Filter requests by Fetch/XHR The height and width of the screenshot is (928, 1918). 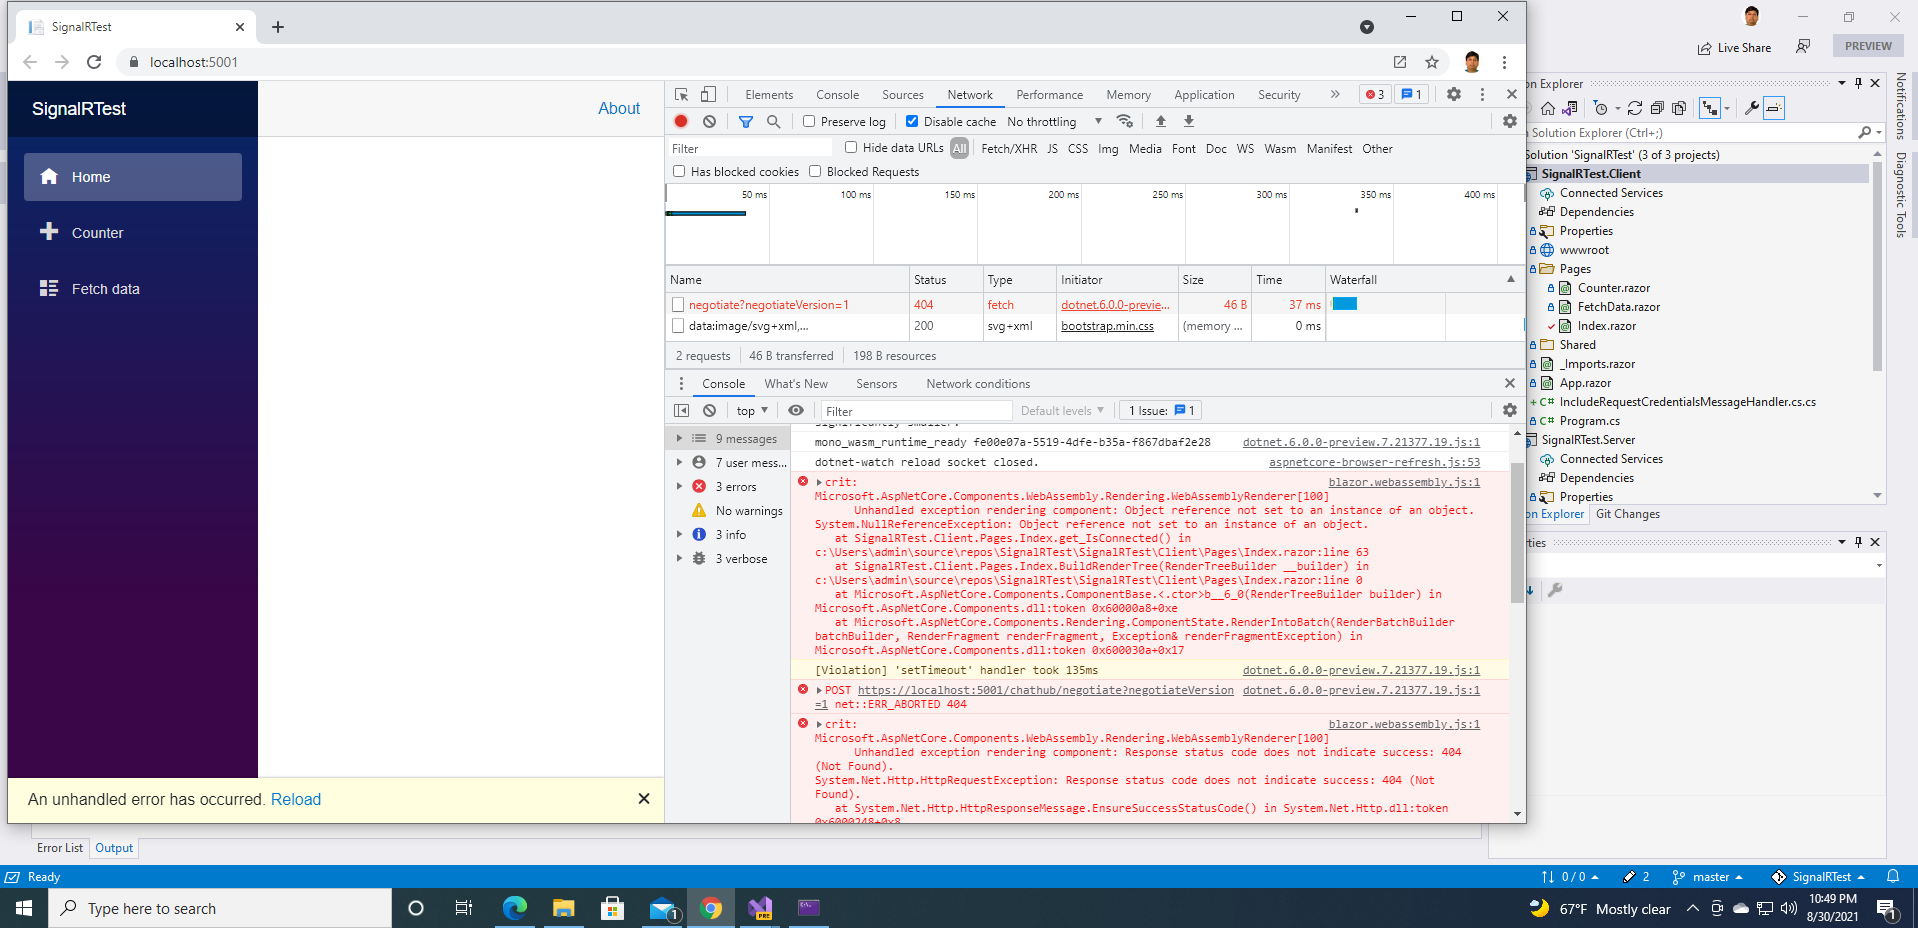(1009, 149)
